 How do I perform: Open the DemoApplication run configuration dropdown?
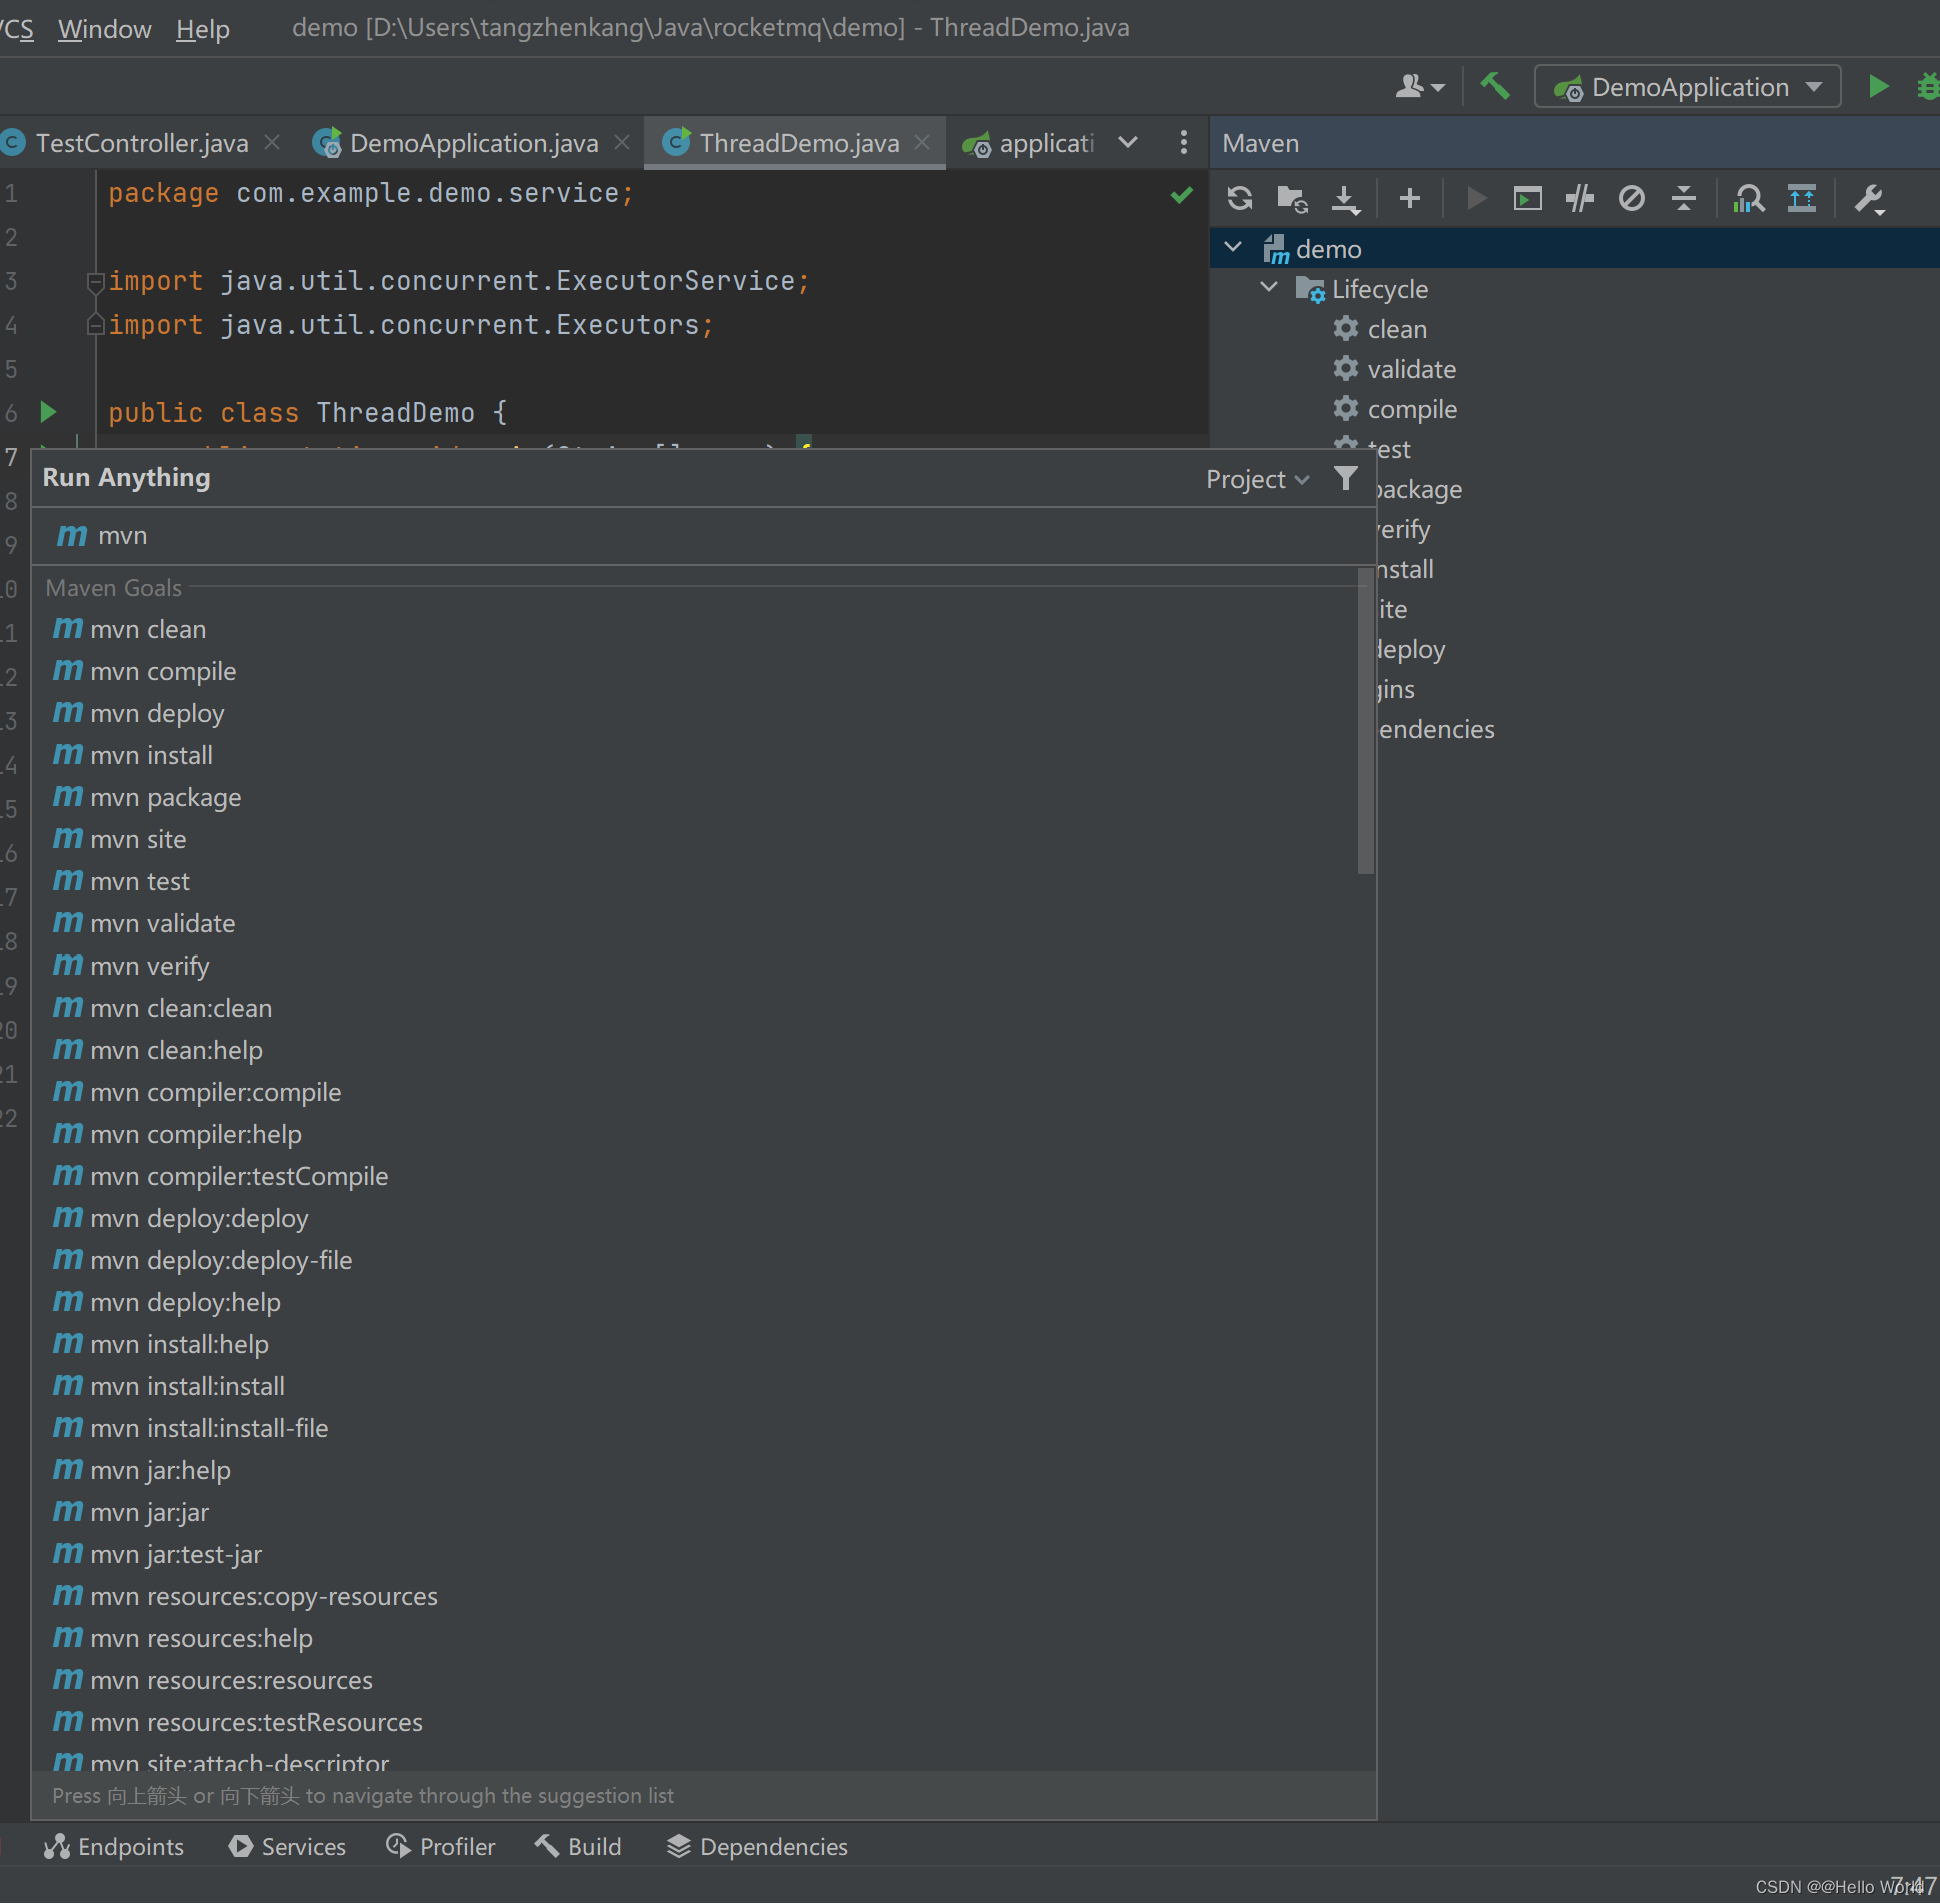[x=1688, y=87]
